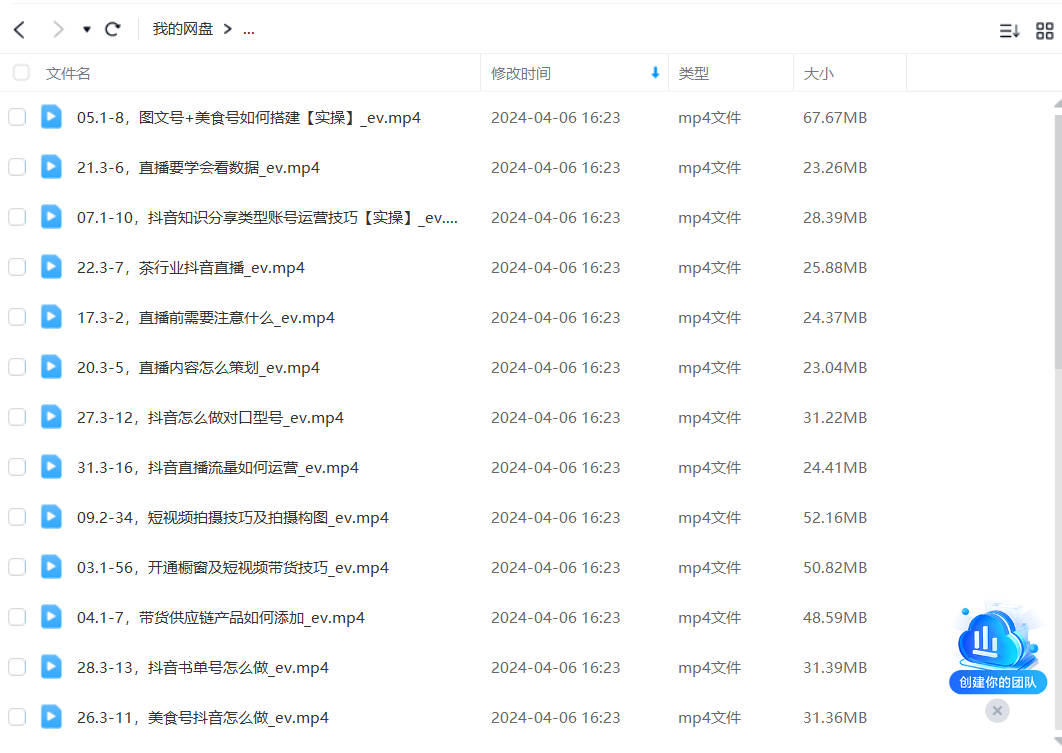Sort by 大小 column
This screenshot has height=753, width=1062.
click(818, 73)
